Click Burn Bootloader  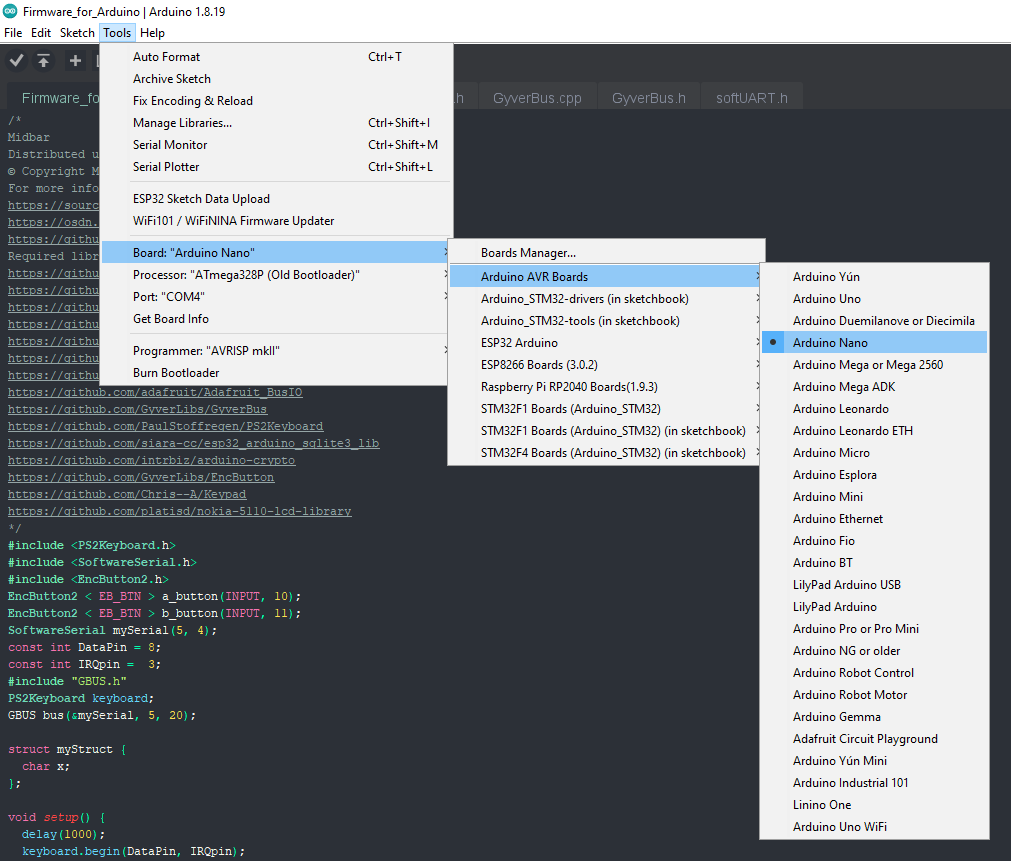(x=275, y=373)
